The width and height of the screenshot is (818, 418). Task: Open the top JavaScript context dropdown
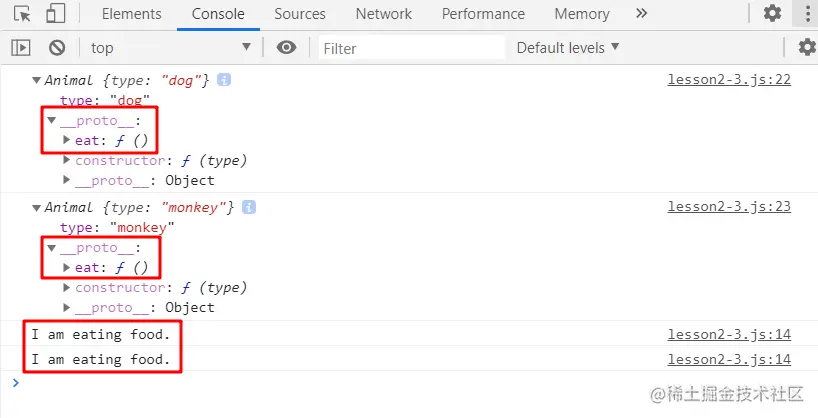pos(170,47)
